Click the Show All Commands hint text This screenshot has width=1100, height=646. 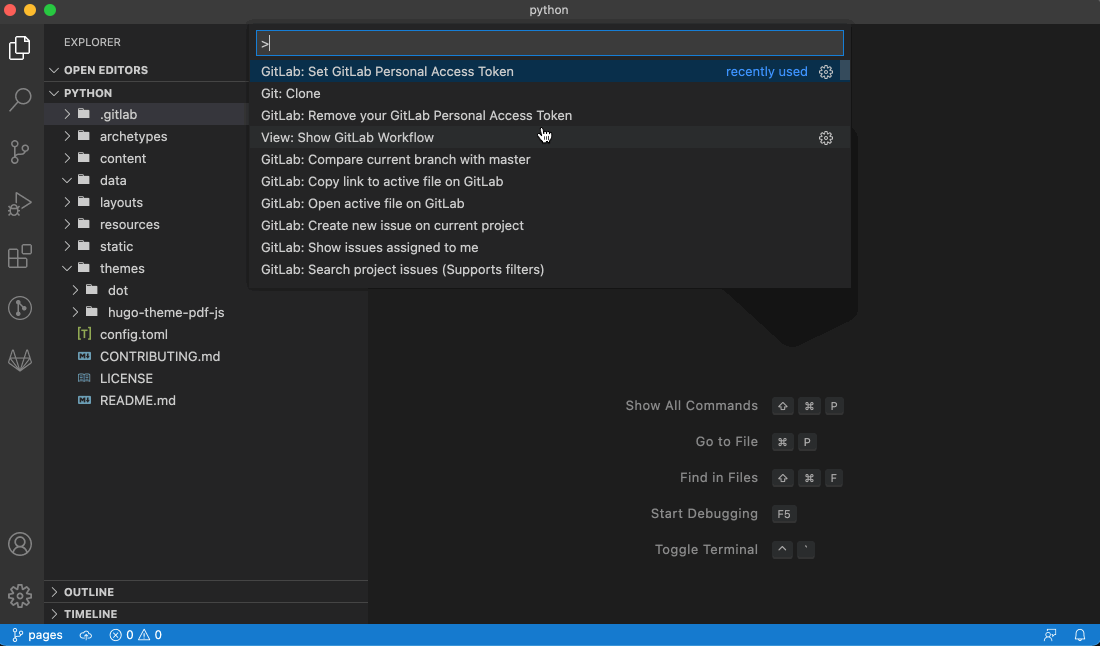692,405
